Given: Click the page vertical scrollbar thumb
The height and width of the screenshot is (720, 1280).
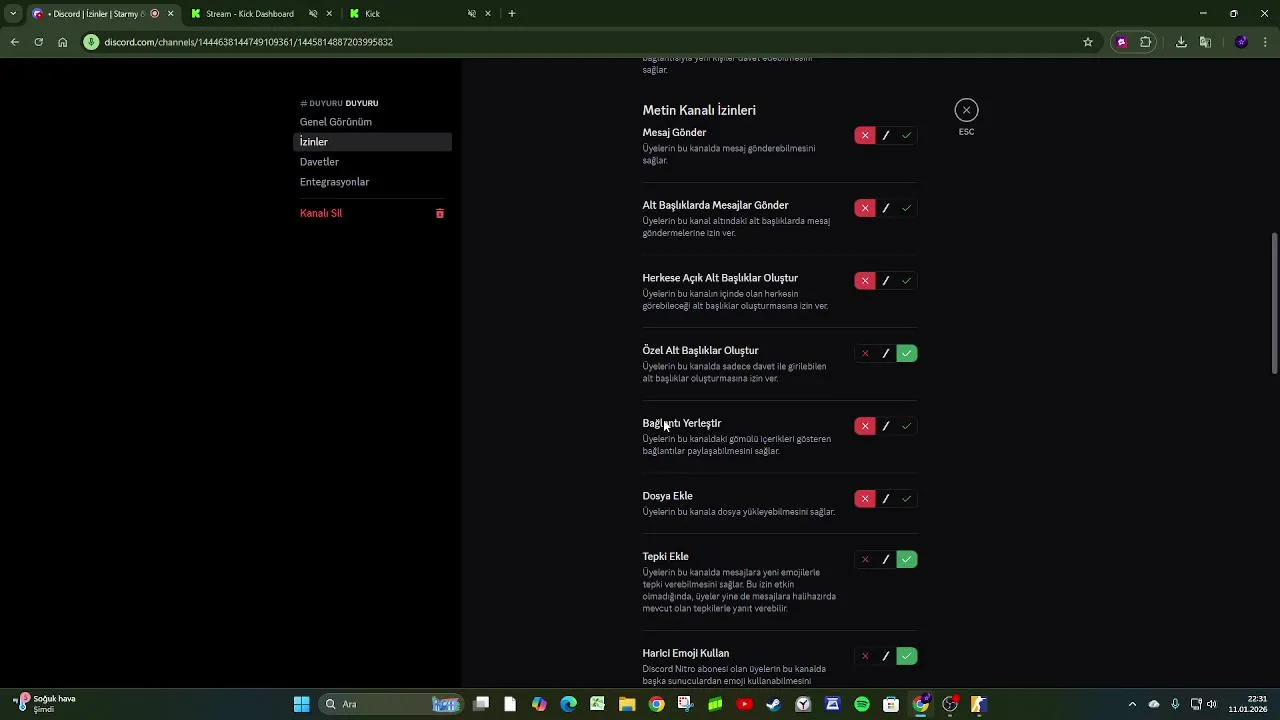Looking at the screenshot, I should click(1274, 304).
